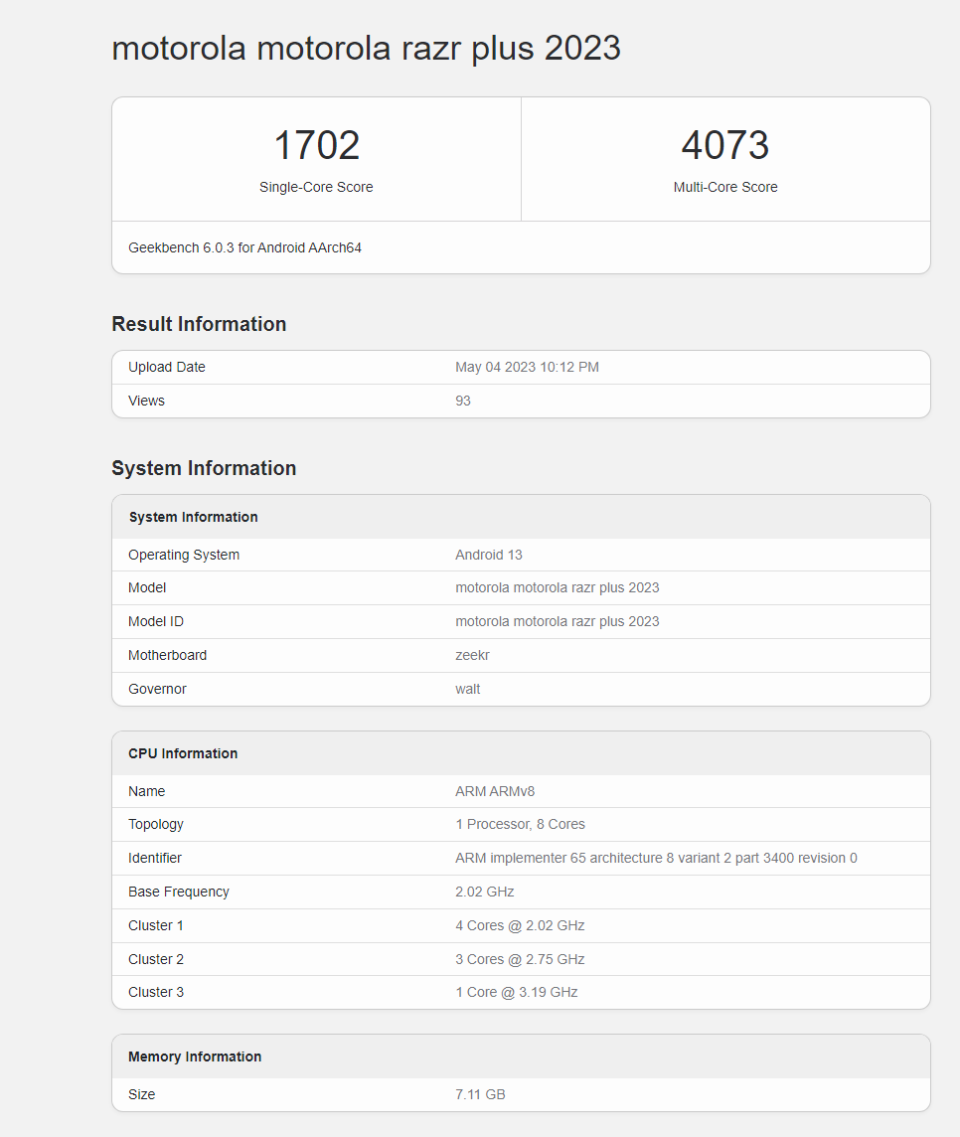Click the Governor value walt

(468, 689)
